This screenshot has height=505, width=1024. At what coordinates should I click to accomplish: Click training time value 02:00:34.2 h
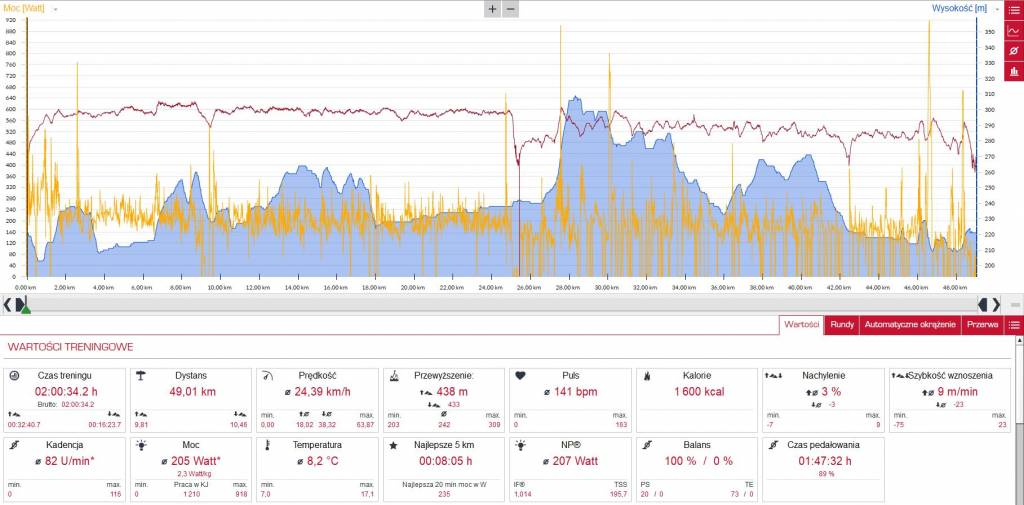pyautogui.click(x=66, y=392)
